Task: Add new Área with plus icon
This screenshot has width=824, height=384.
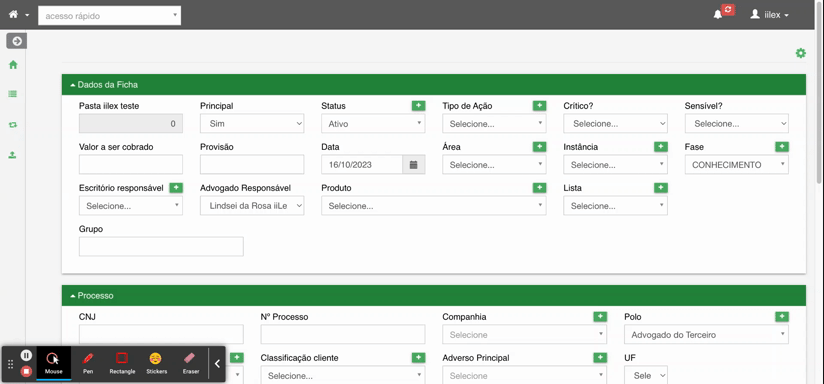Action: (540, 147)
